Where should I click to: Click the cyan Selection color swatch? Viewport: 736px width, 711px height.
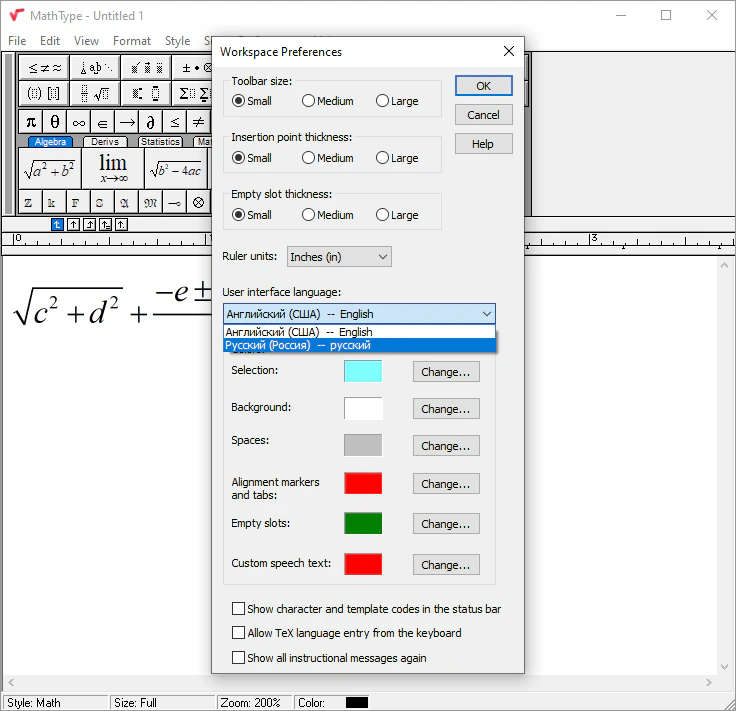tap(363, 371)
